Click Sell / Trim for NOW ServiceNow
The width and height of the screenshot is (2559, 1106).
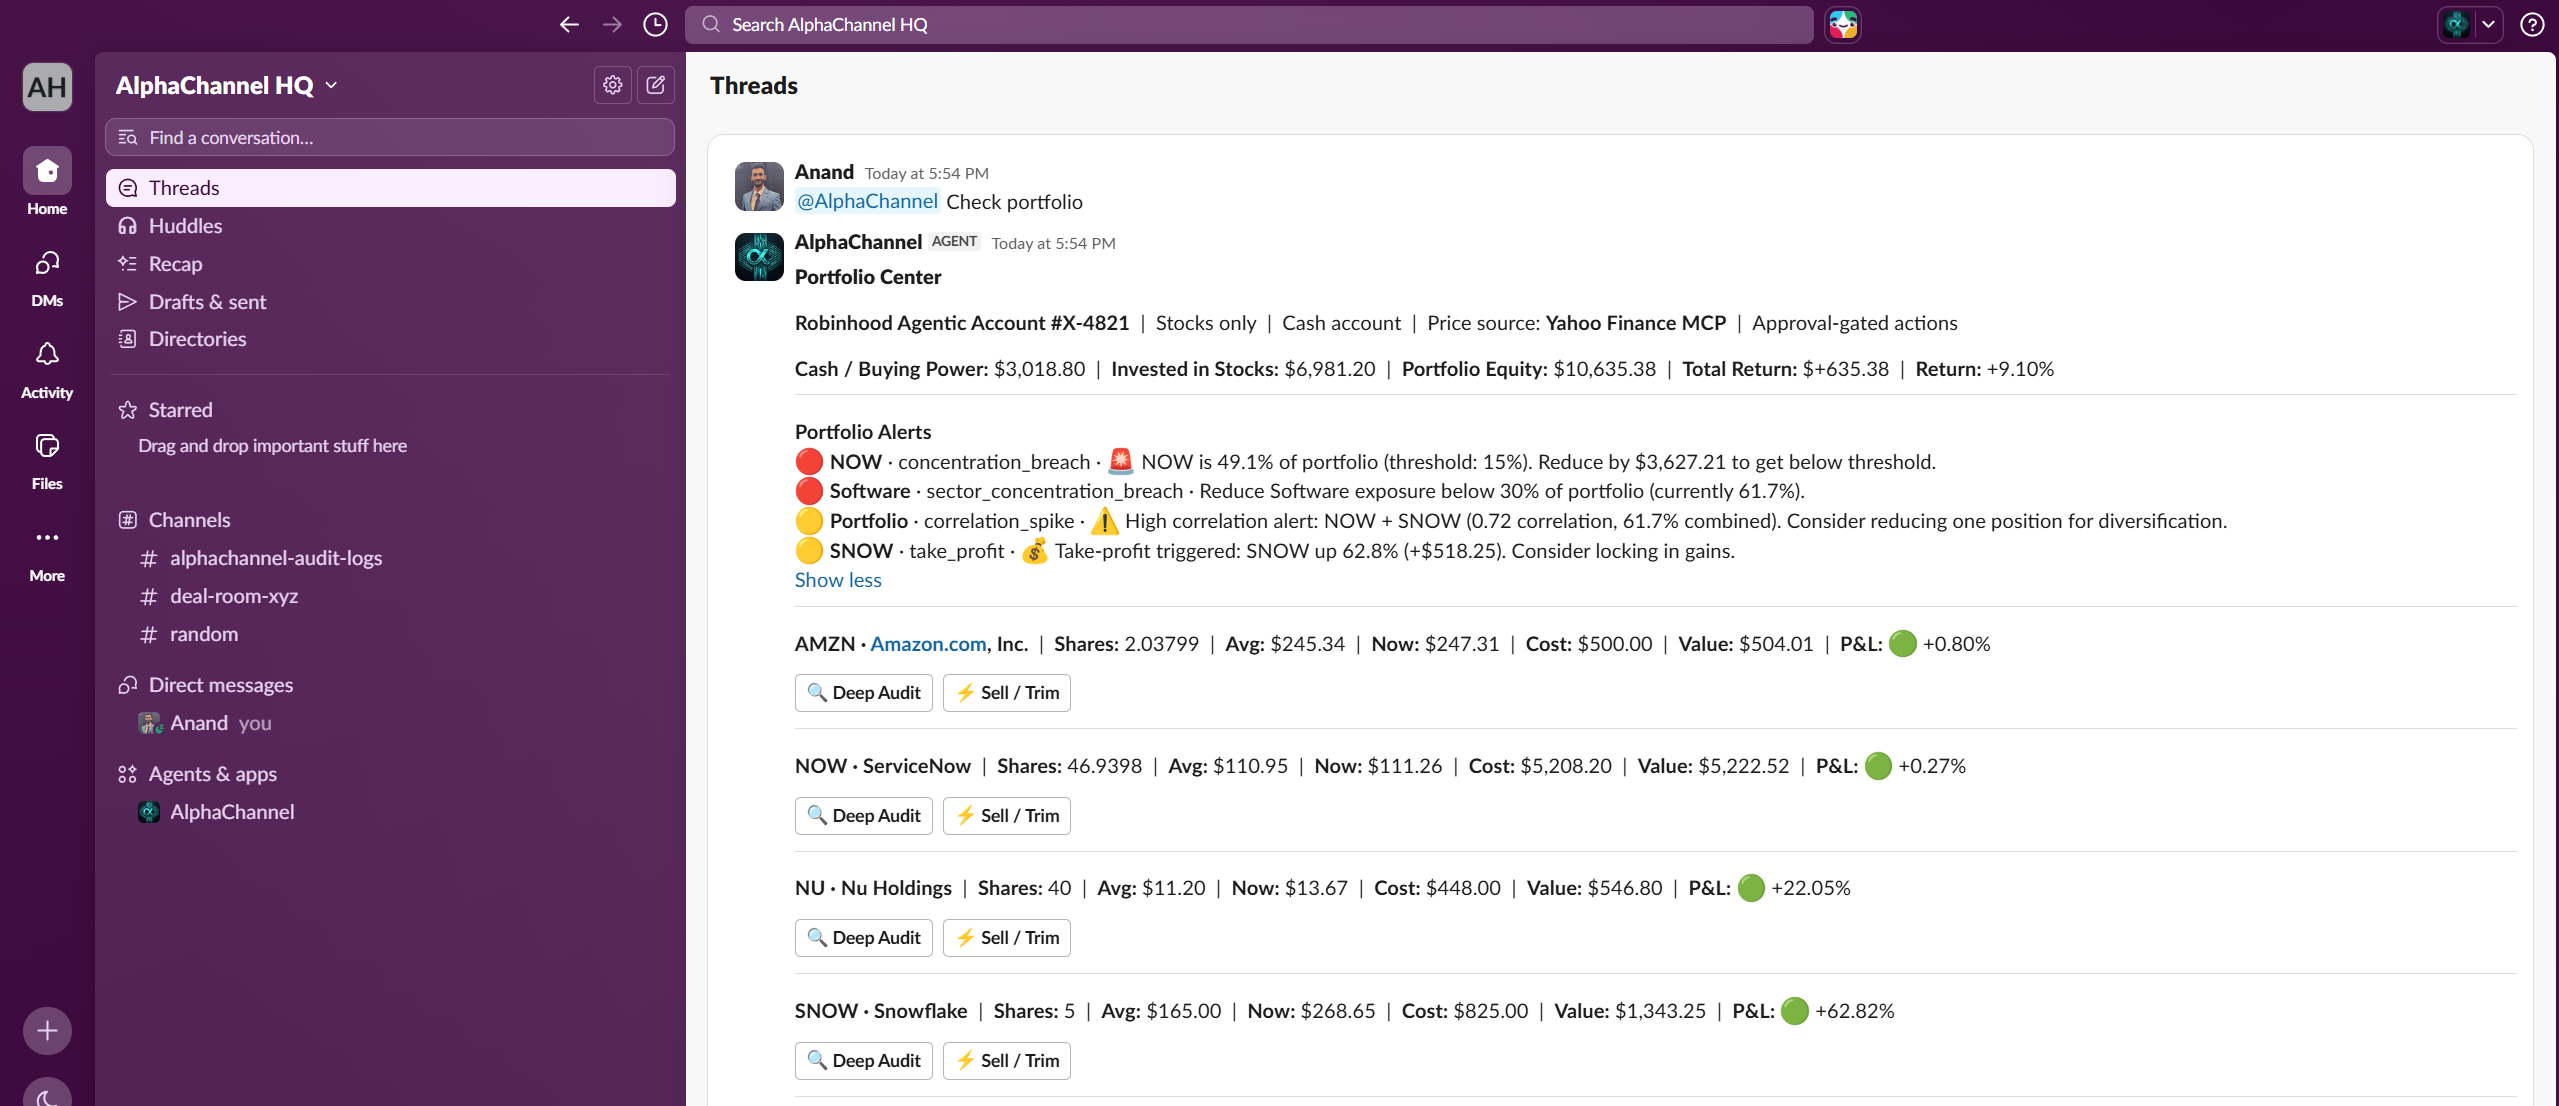click(1007, 816)
